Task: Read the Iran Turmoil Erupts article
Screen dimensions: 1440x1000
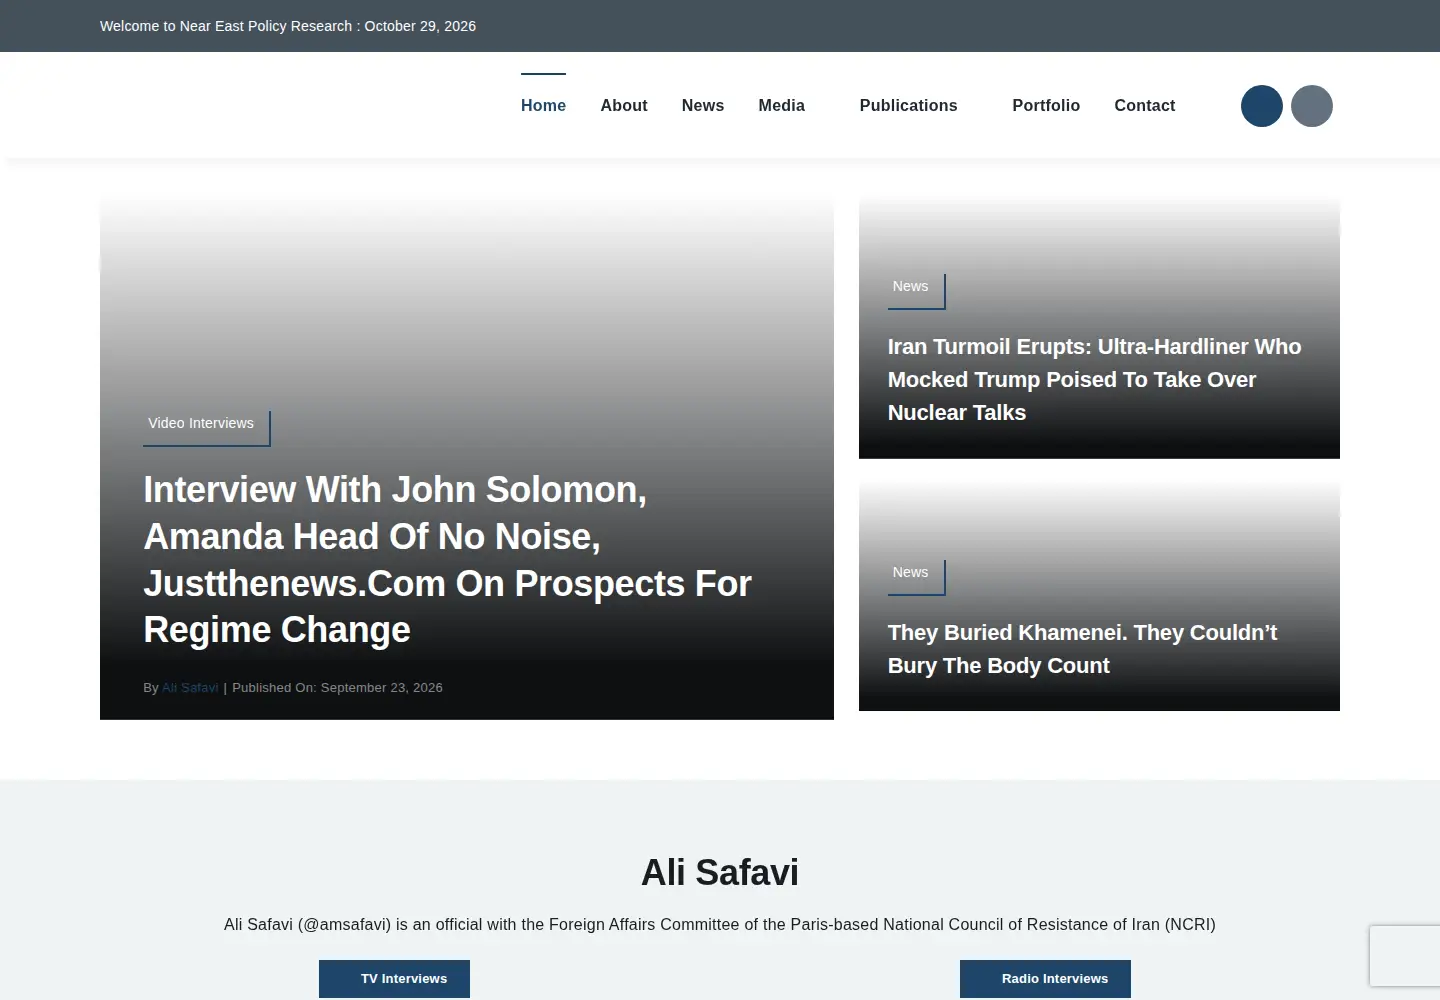Action: (1094, 380)
